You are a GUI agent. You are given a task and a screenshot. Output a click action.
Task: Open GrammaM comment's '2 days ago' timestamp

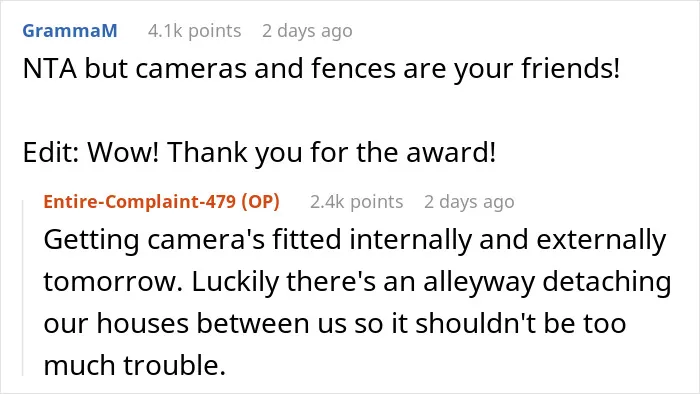click(308, 31)
